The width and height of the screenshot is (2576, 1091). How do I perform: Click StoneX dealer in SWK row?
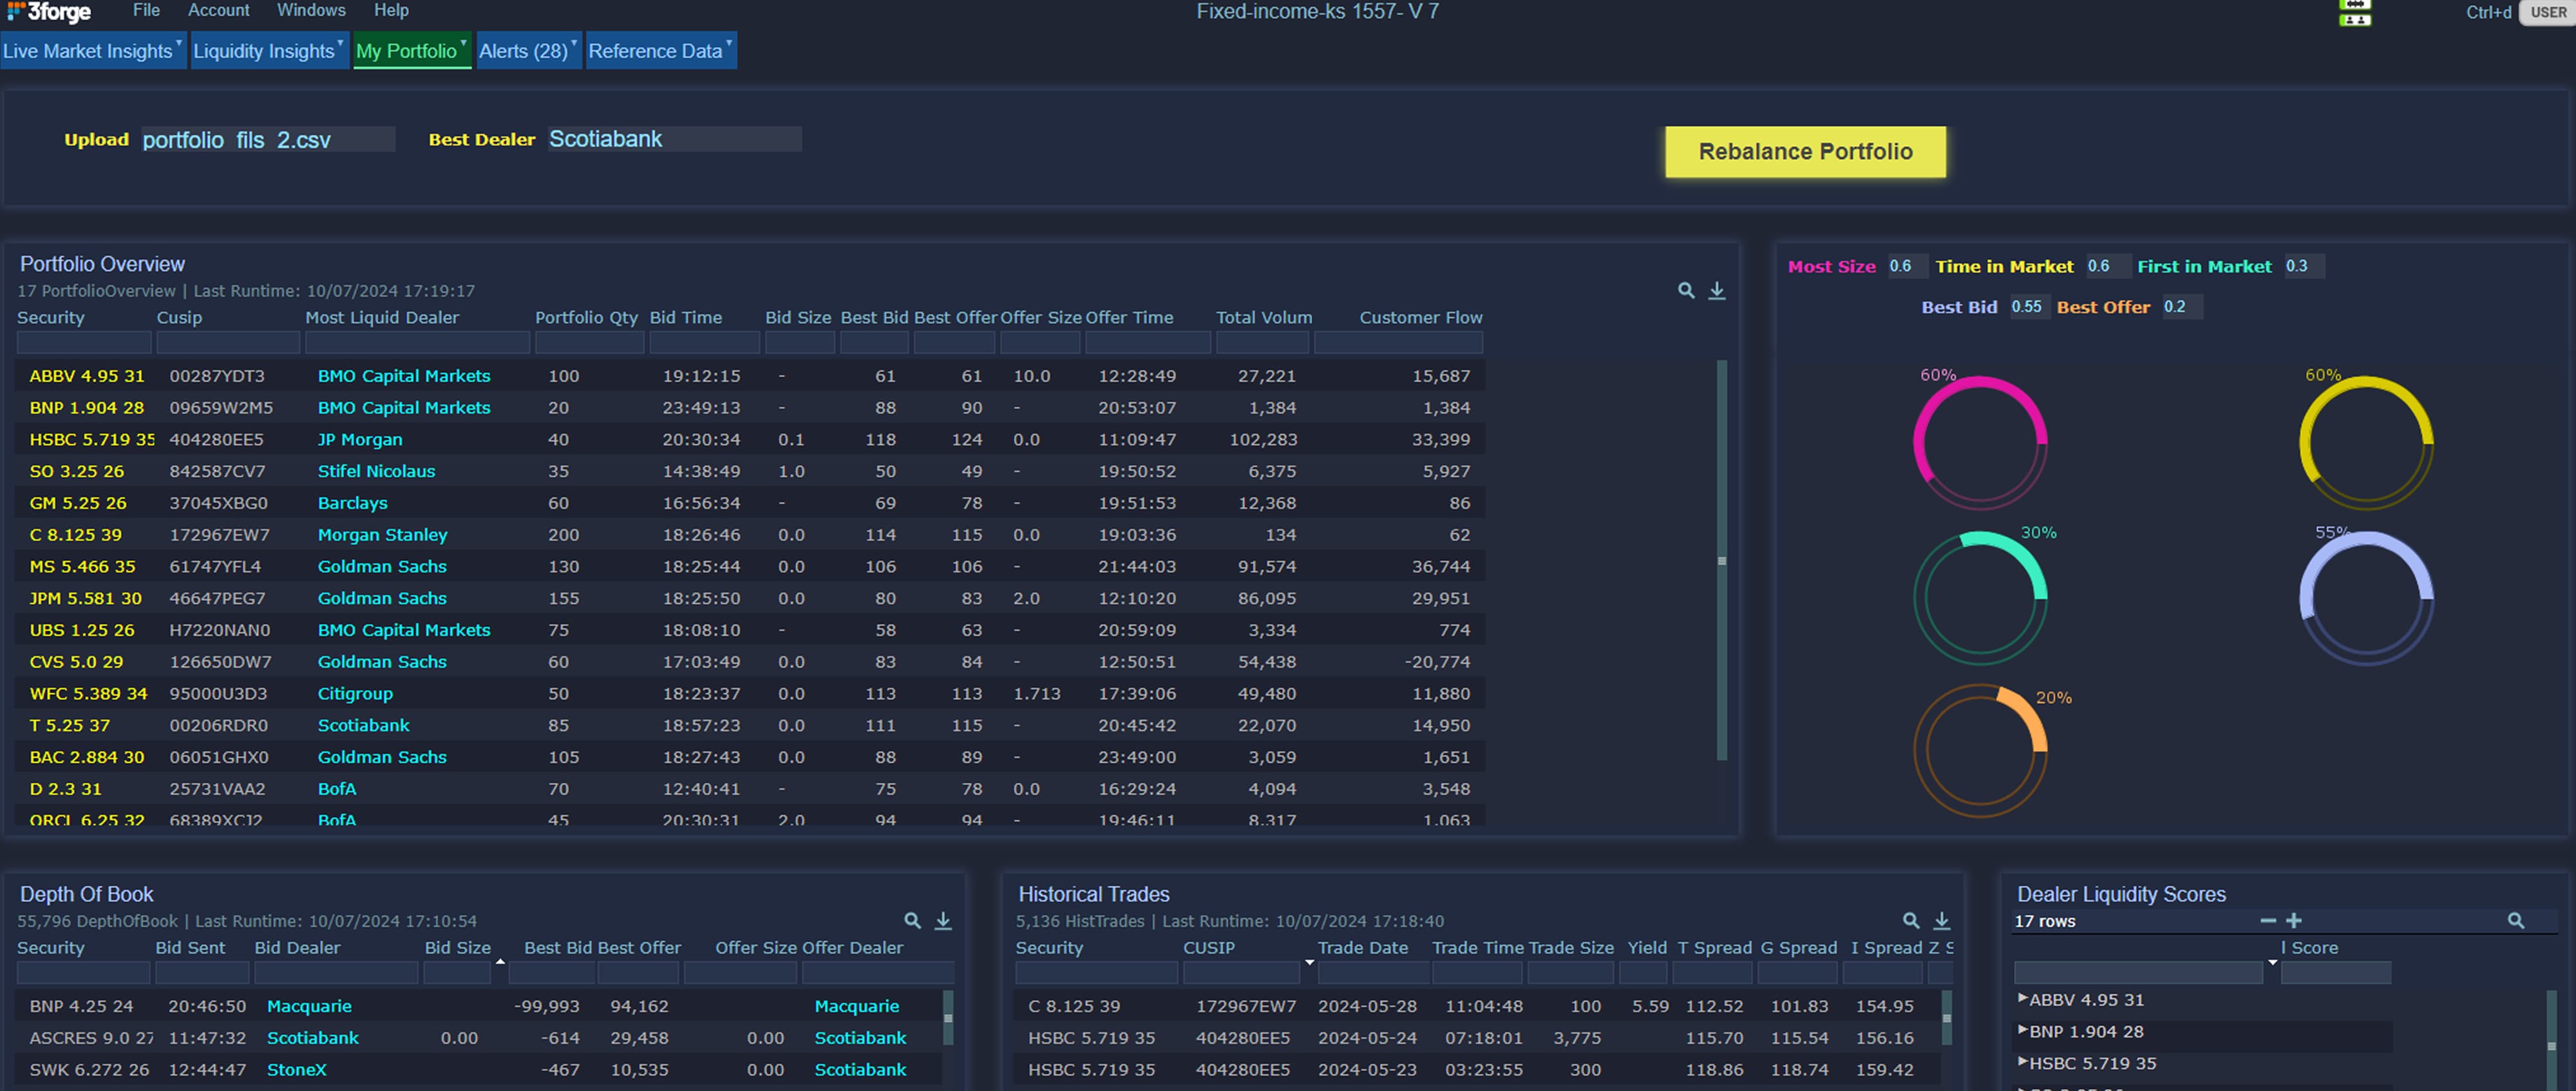pos(296,1070)
